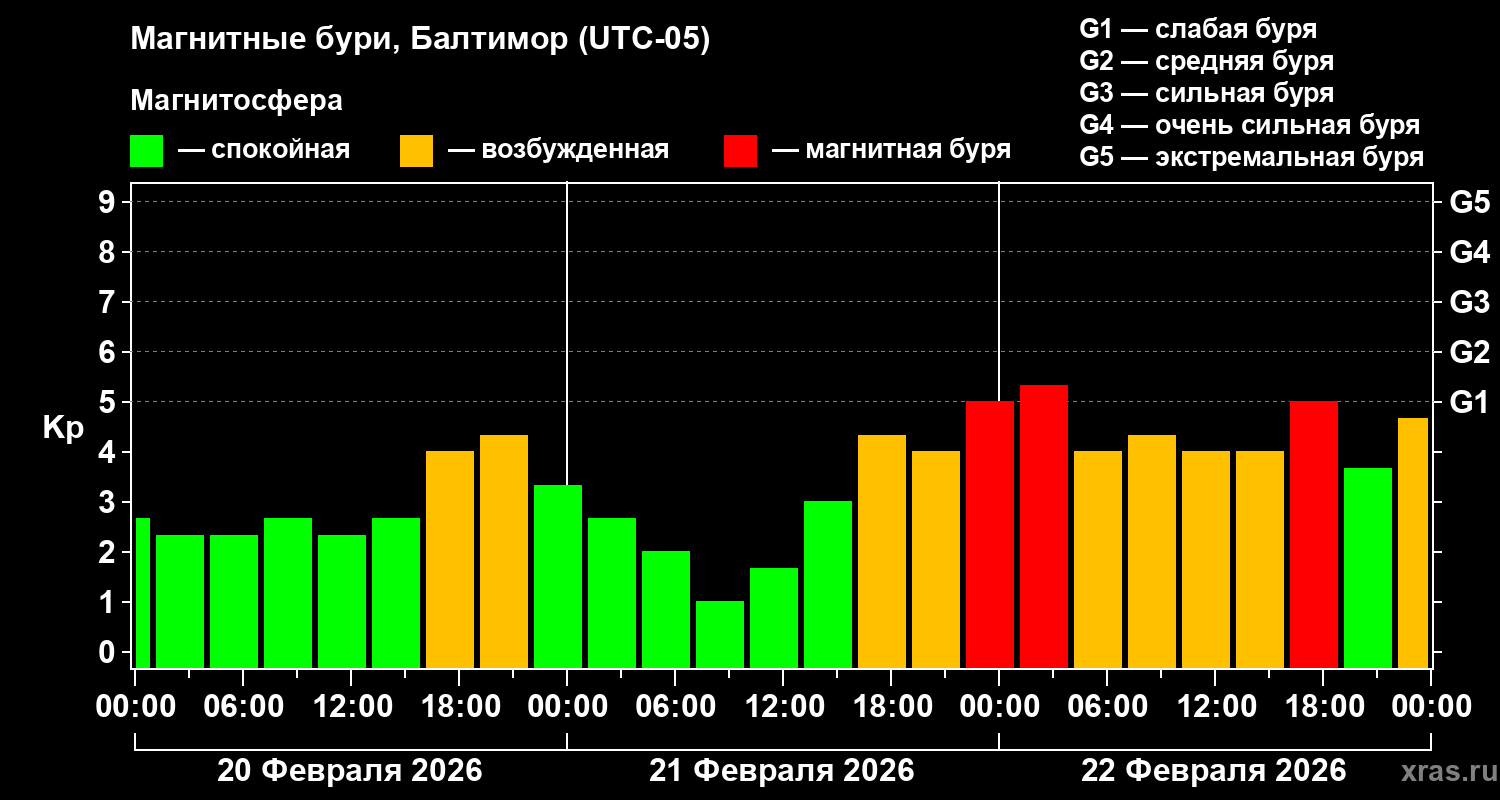Click '06:00' tick label under 20 Февраля

tap(243, 706)
